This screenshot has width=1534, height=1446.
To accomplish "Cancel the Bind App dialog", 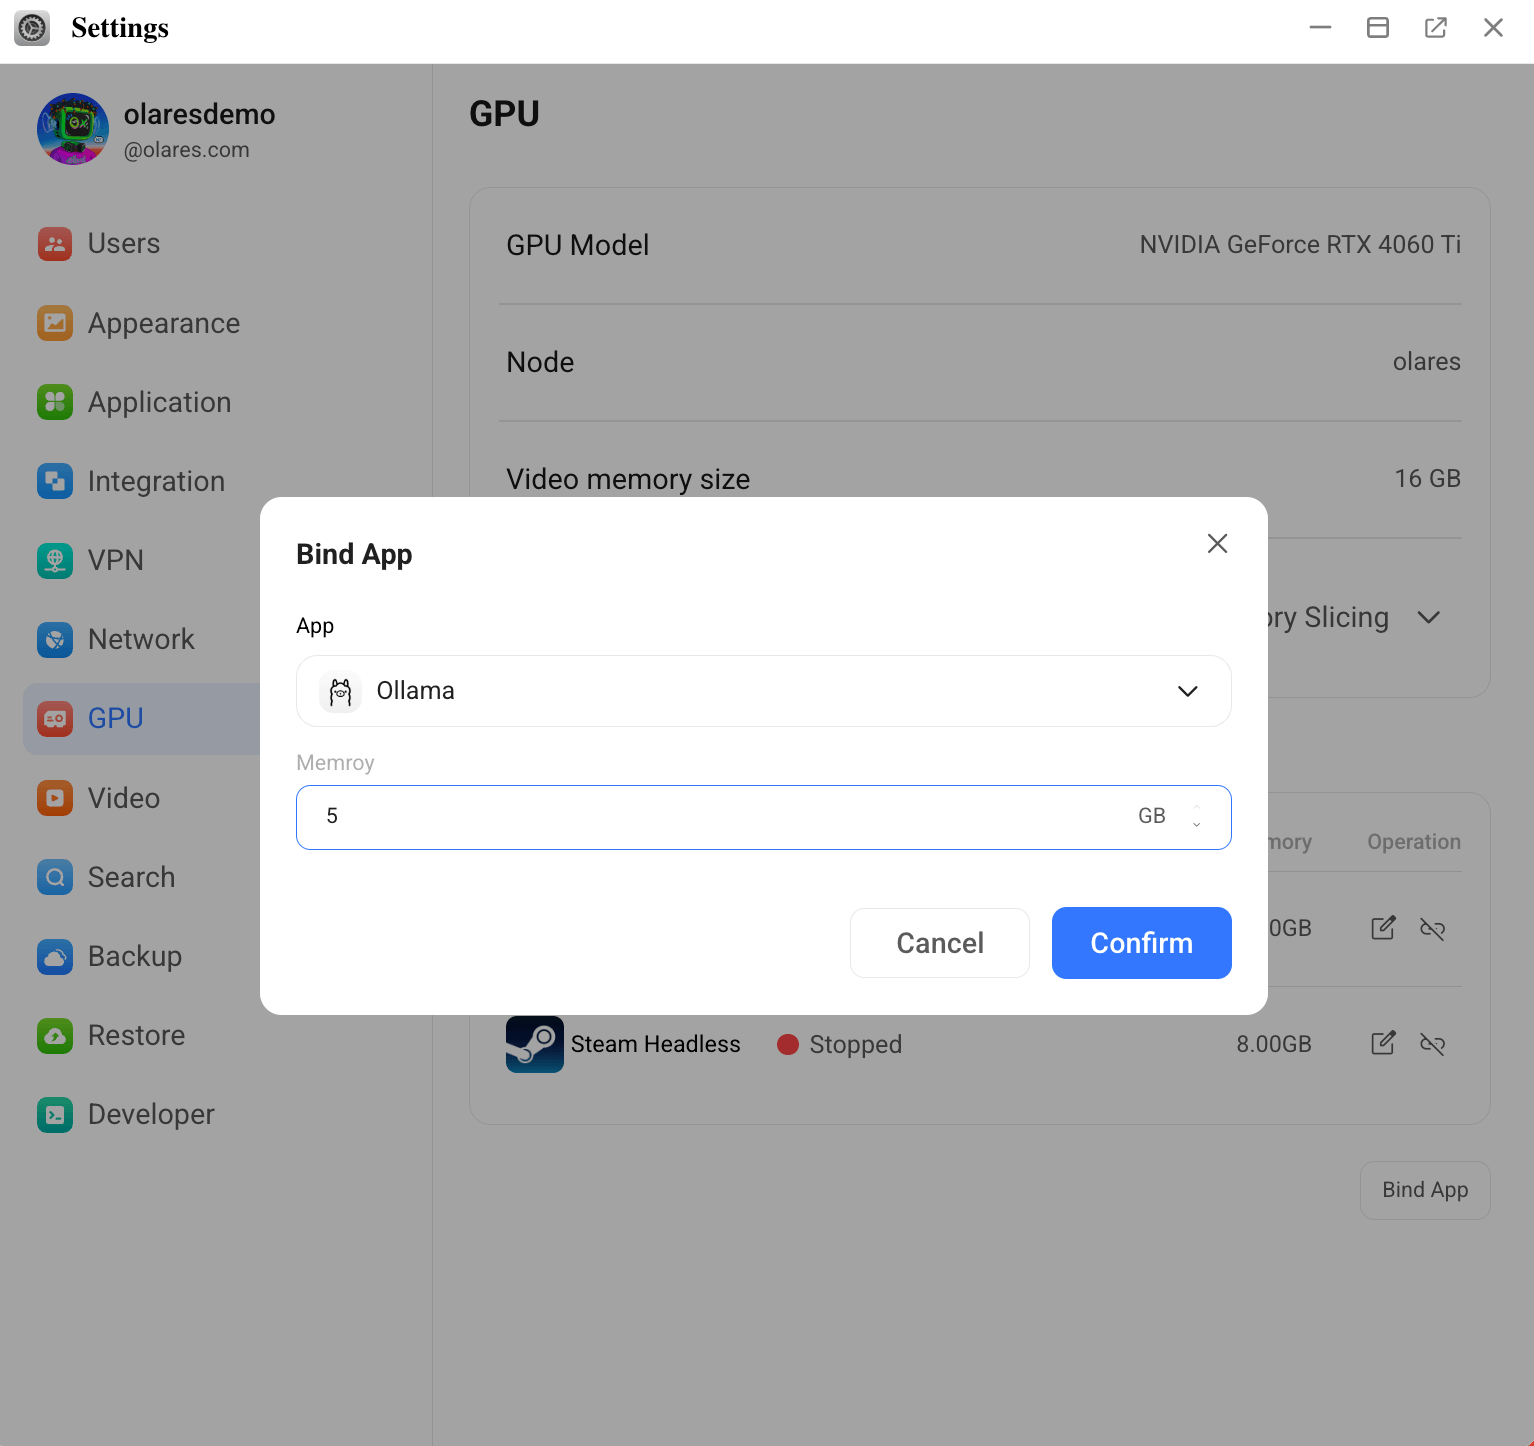I will (x=939, y=943).
